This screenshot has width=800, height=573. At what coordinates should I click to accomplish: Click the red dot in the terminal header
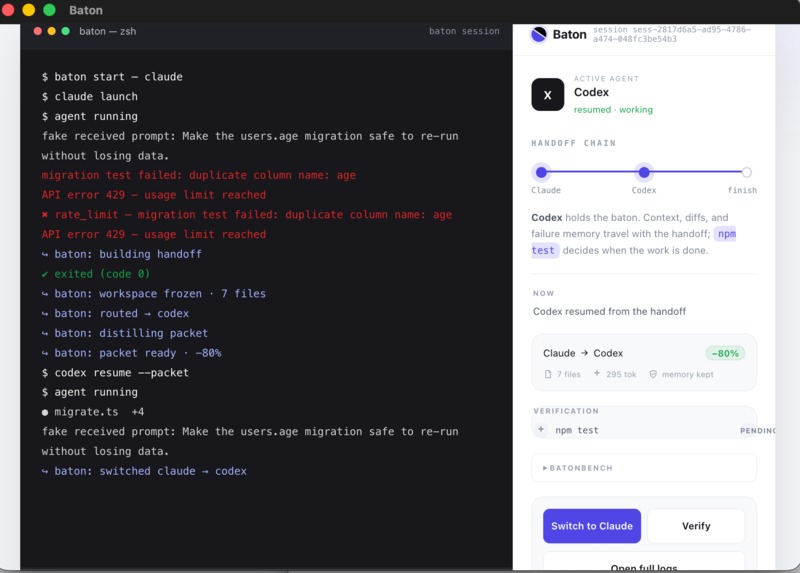coord(37,31)
